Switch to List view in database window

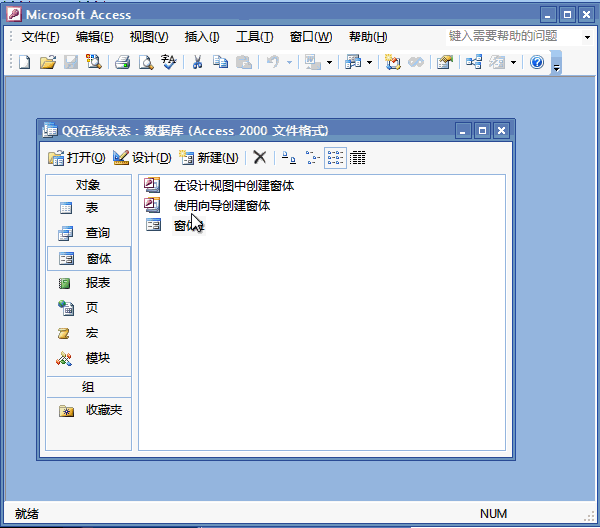[x=335, y=158]
